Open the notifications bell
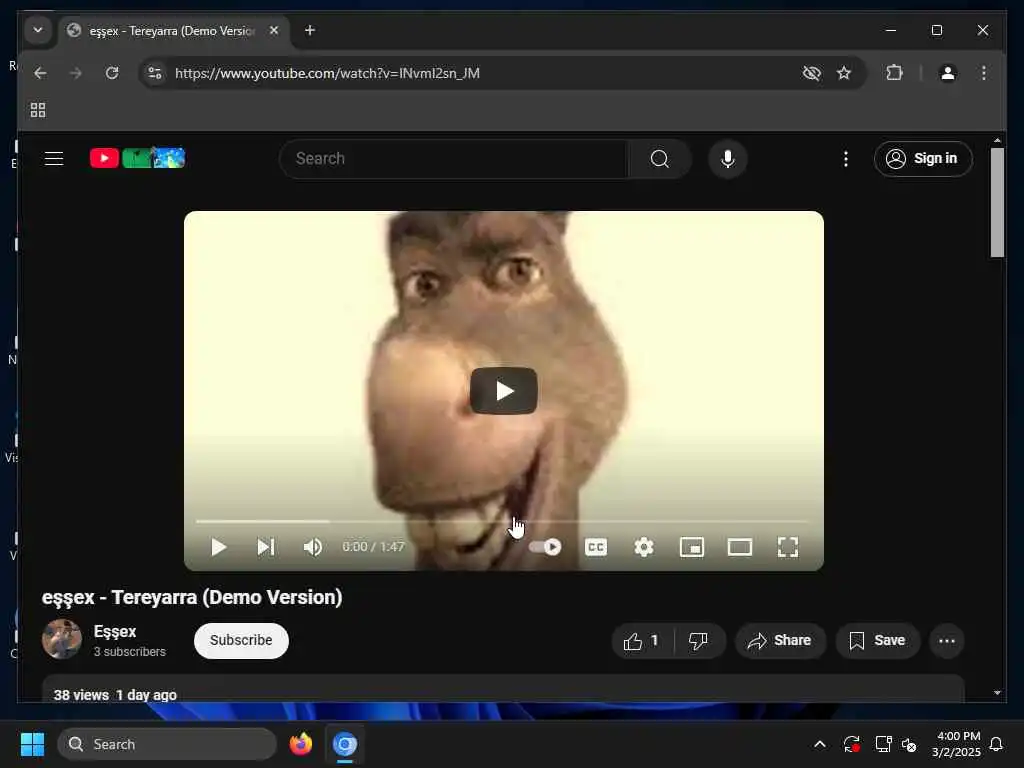This screenshot has height=768, width=1024. point(997,744)
